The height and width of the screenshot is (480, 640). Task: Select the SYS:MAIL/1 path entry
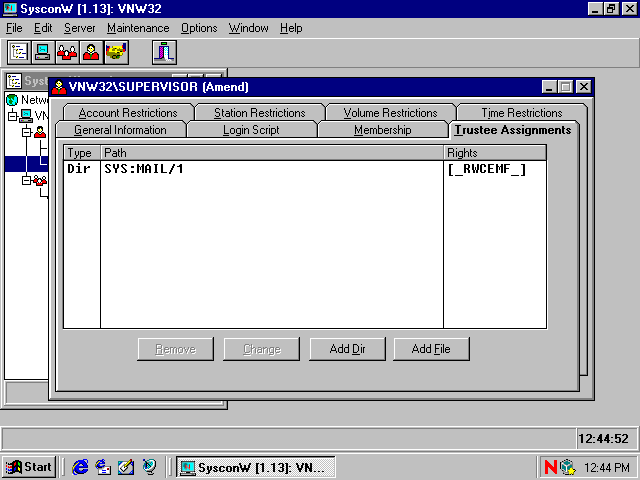coord(144,169)
